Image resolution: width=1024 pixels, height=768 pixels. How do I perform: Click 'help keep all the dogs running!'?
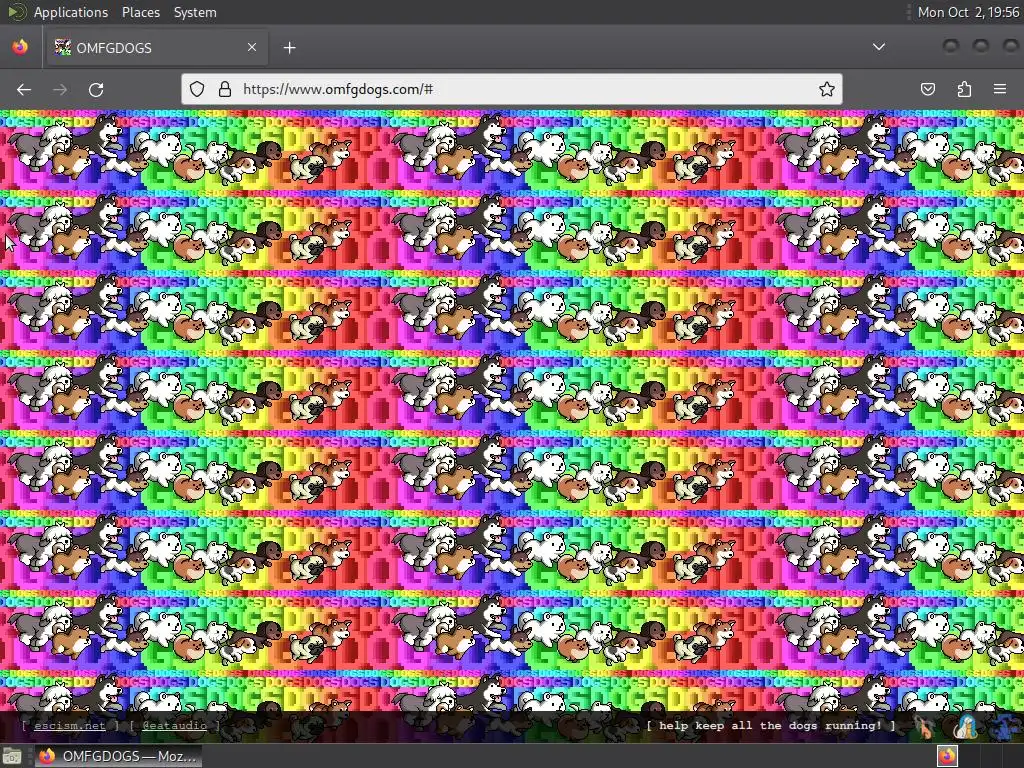(771, 726)
